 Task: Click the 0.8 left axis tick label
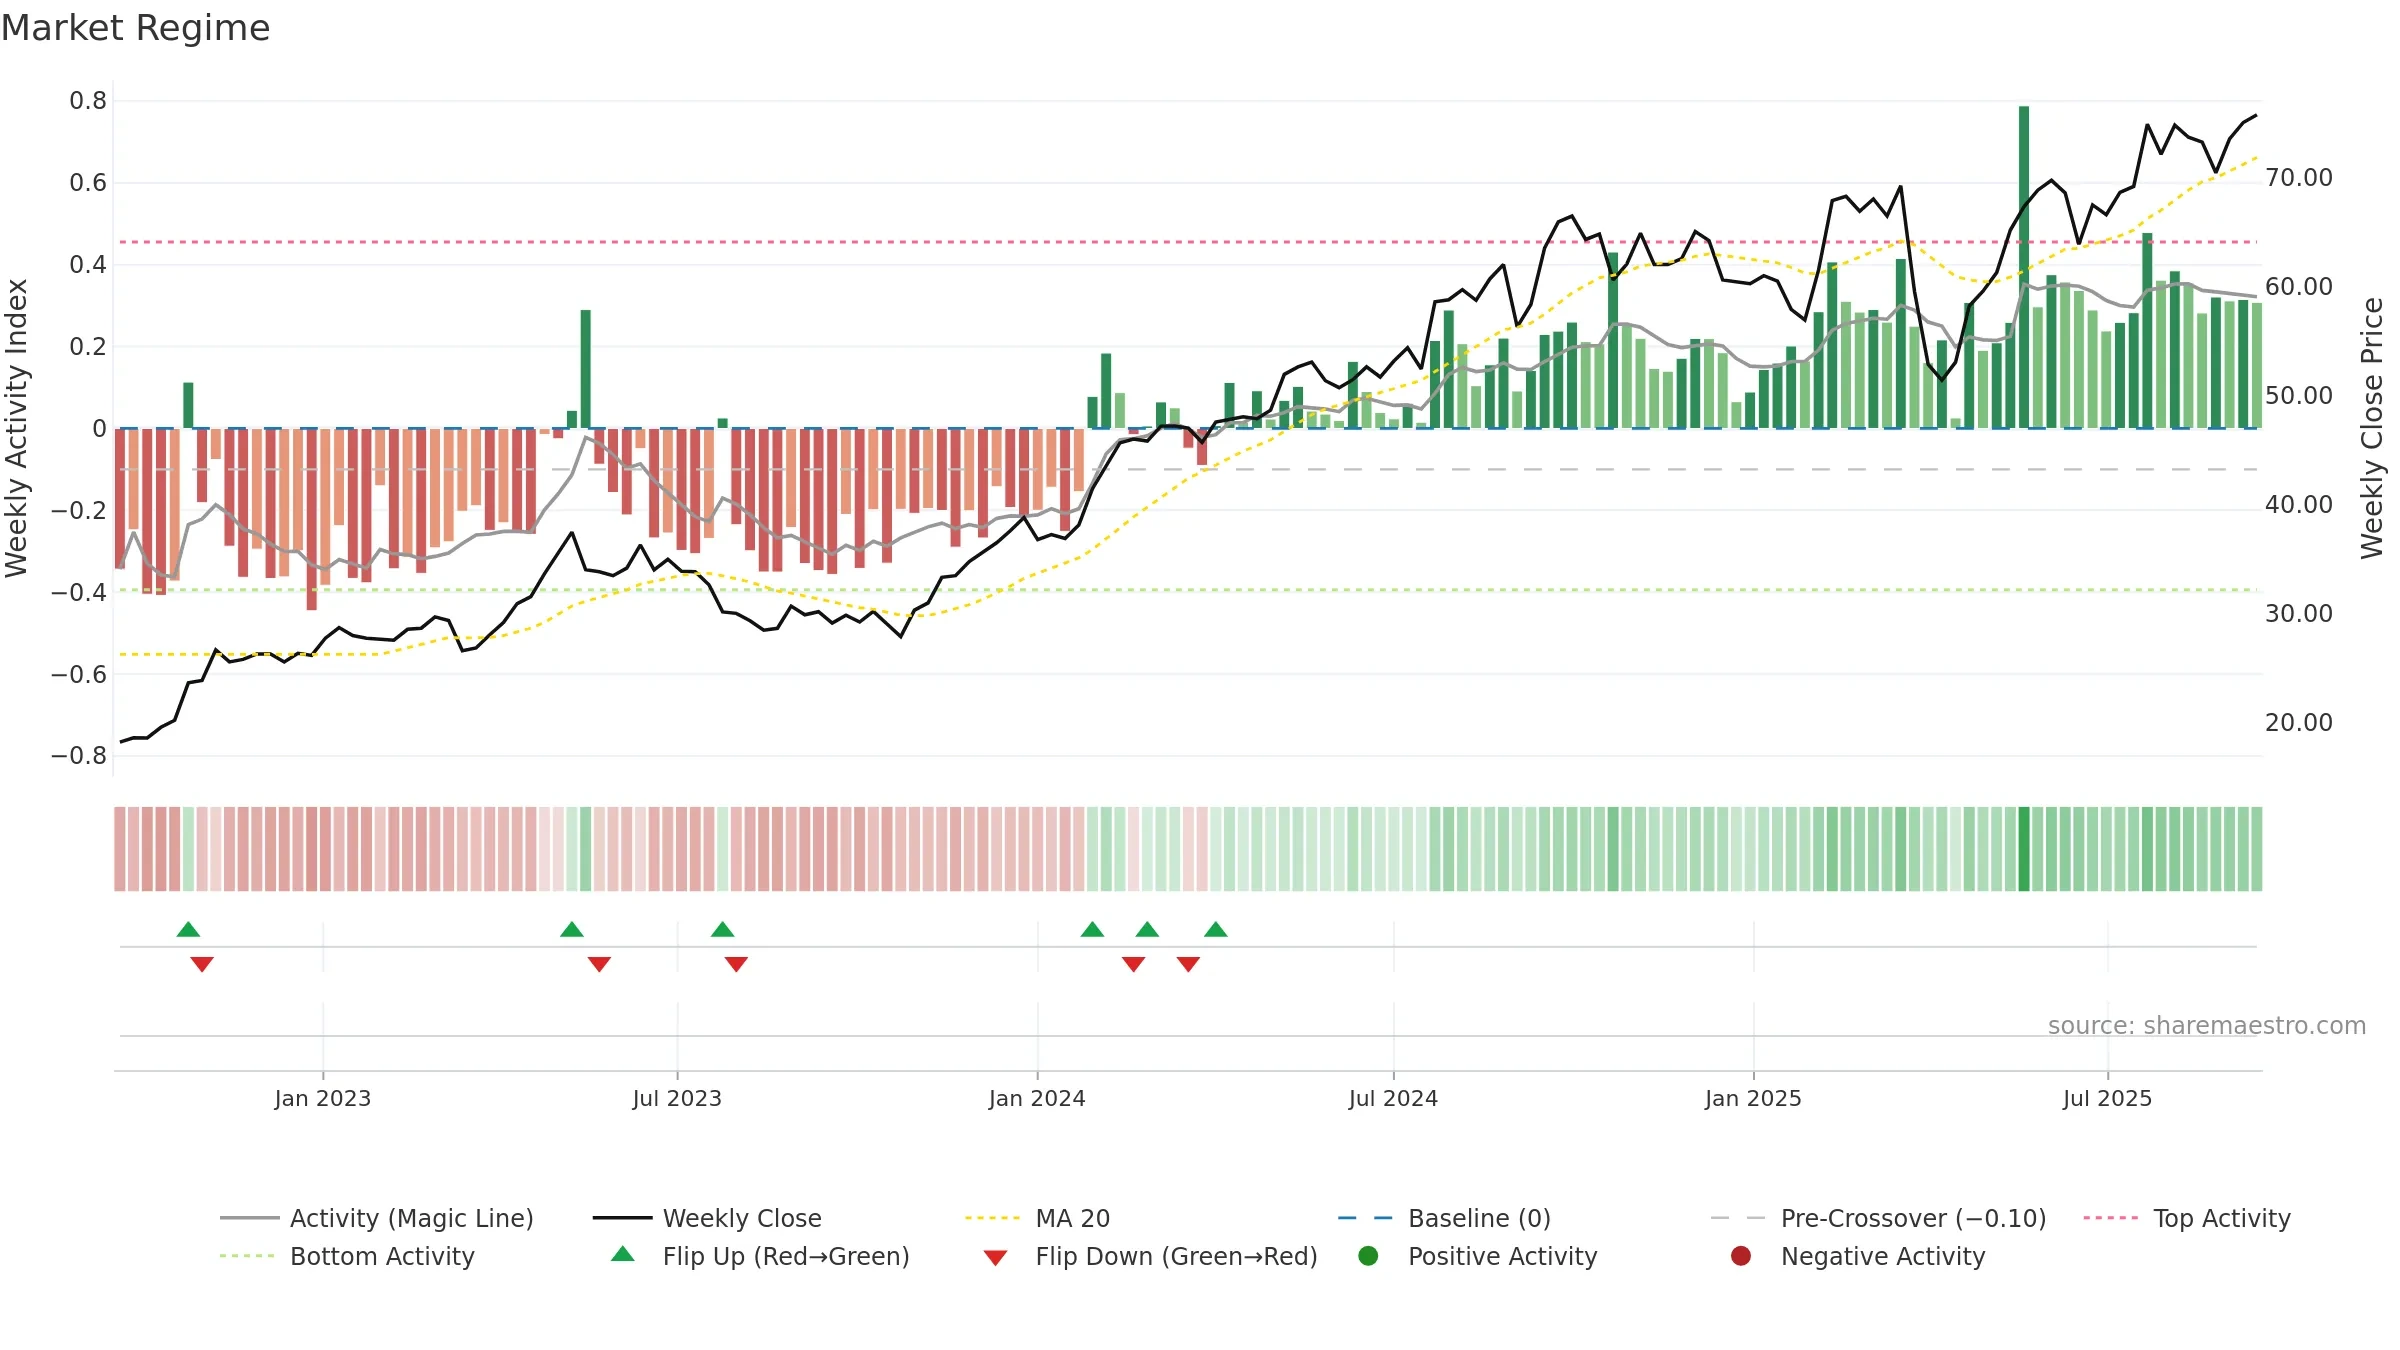click(88, 100)
